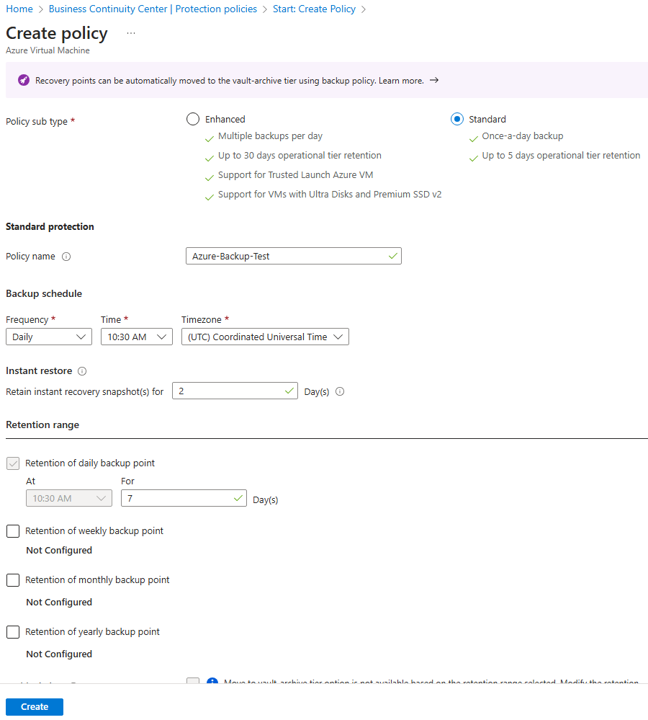Open the Frequency dropdown set to Daily
This screenshot has width=648, height=720.
(x=49, y=337)
